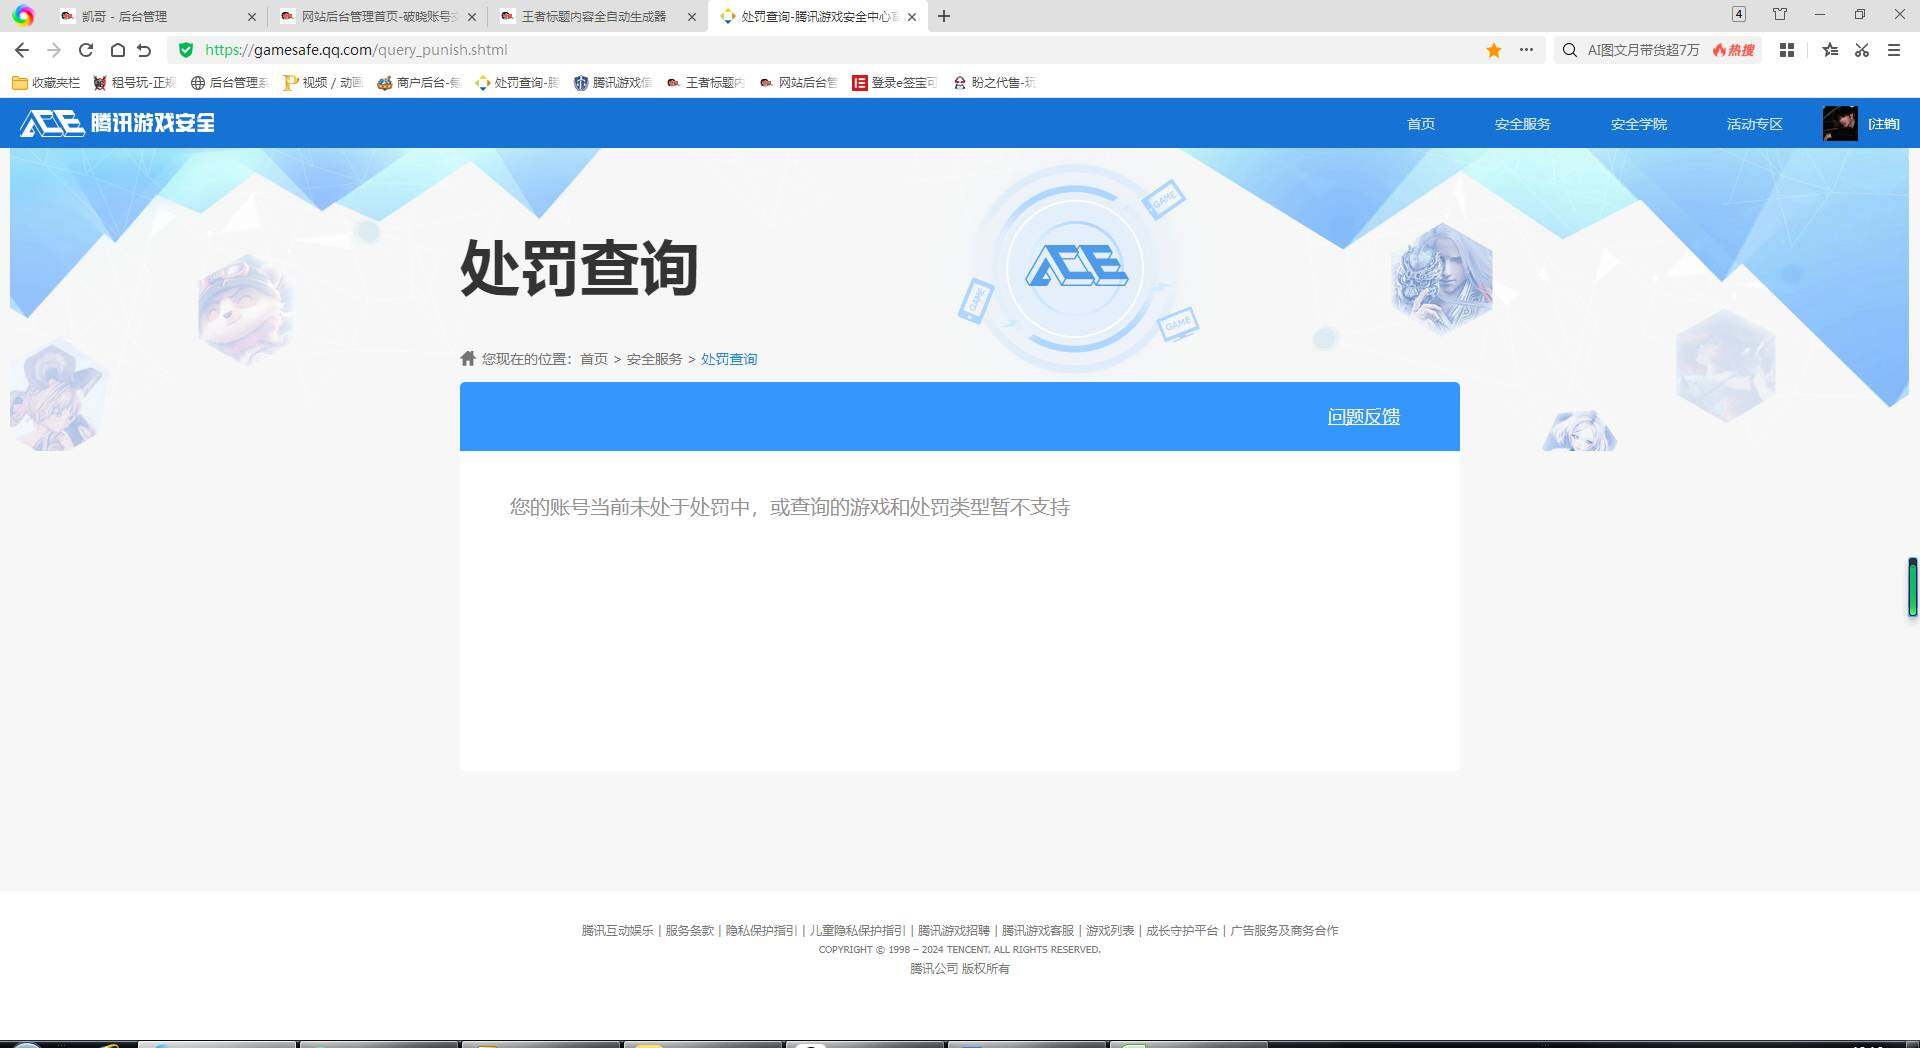Image resolution: width=1920 pixels, height=1048 pixels.
Task: Open the browser apps grid icon
Action: [x=1786, y=50]
